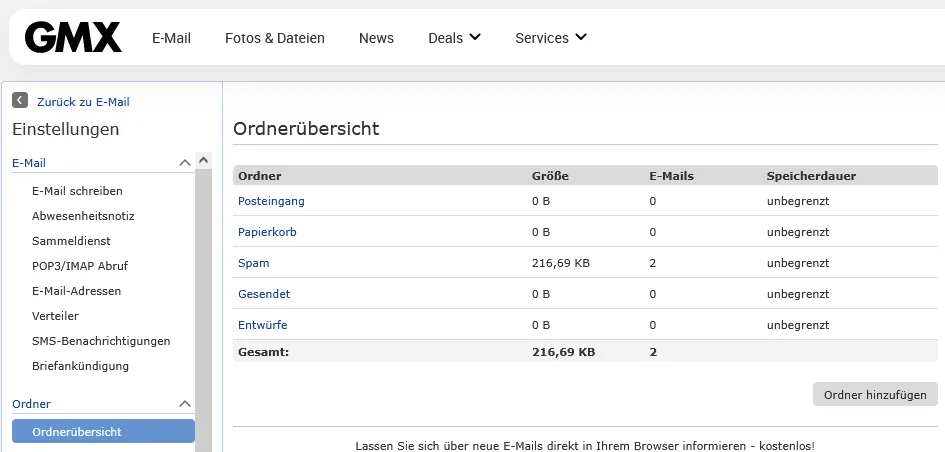
Task: Click the Ordner hinzufügen button
Action: pos(875,395)
